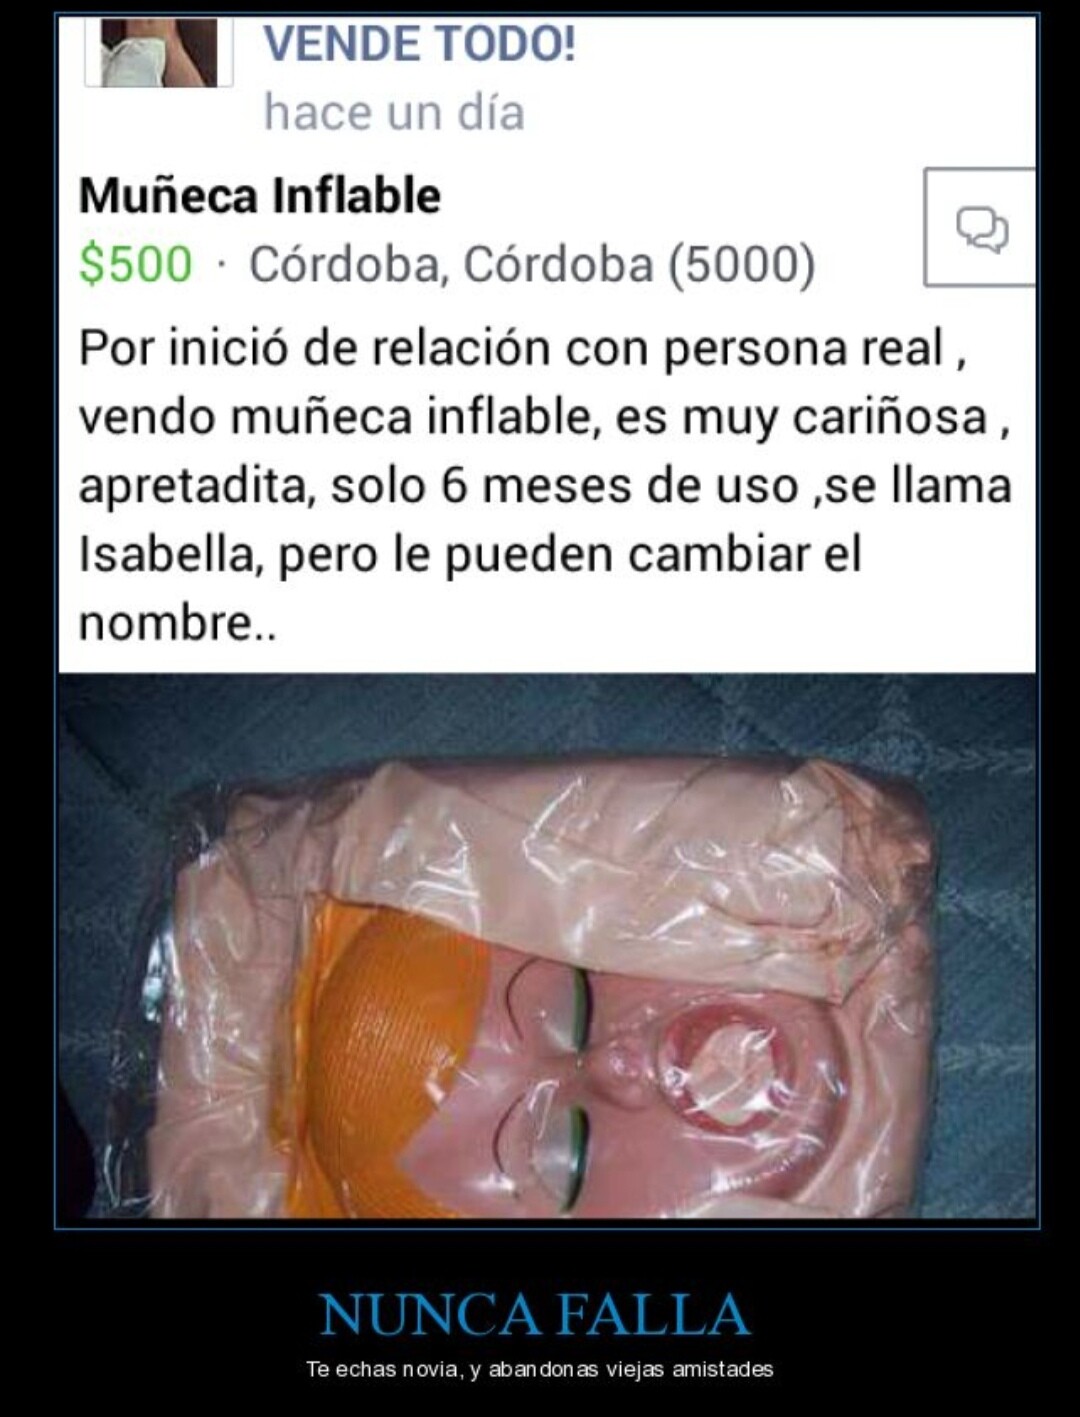This screenshot has height=1417, width=1080.
Task: Open the VENDE TODO! group page
Action: [419, 45]
